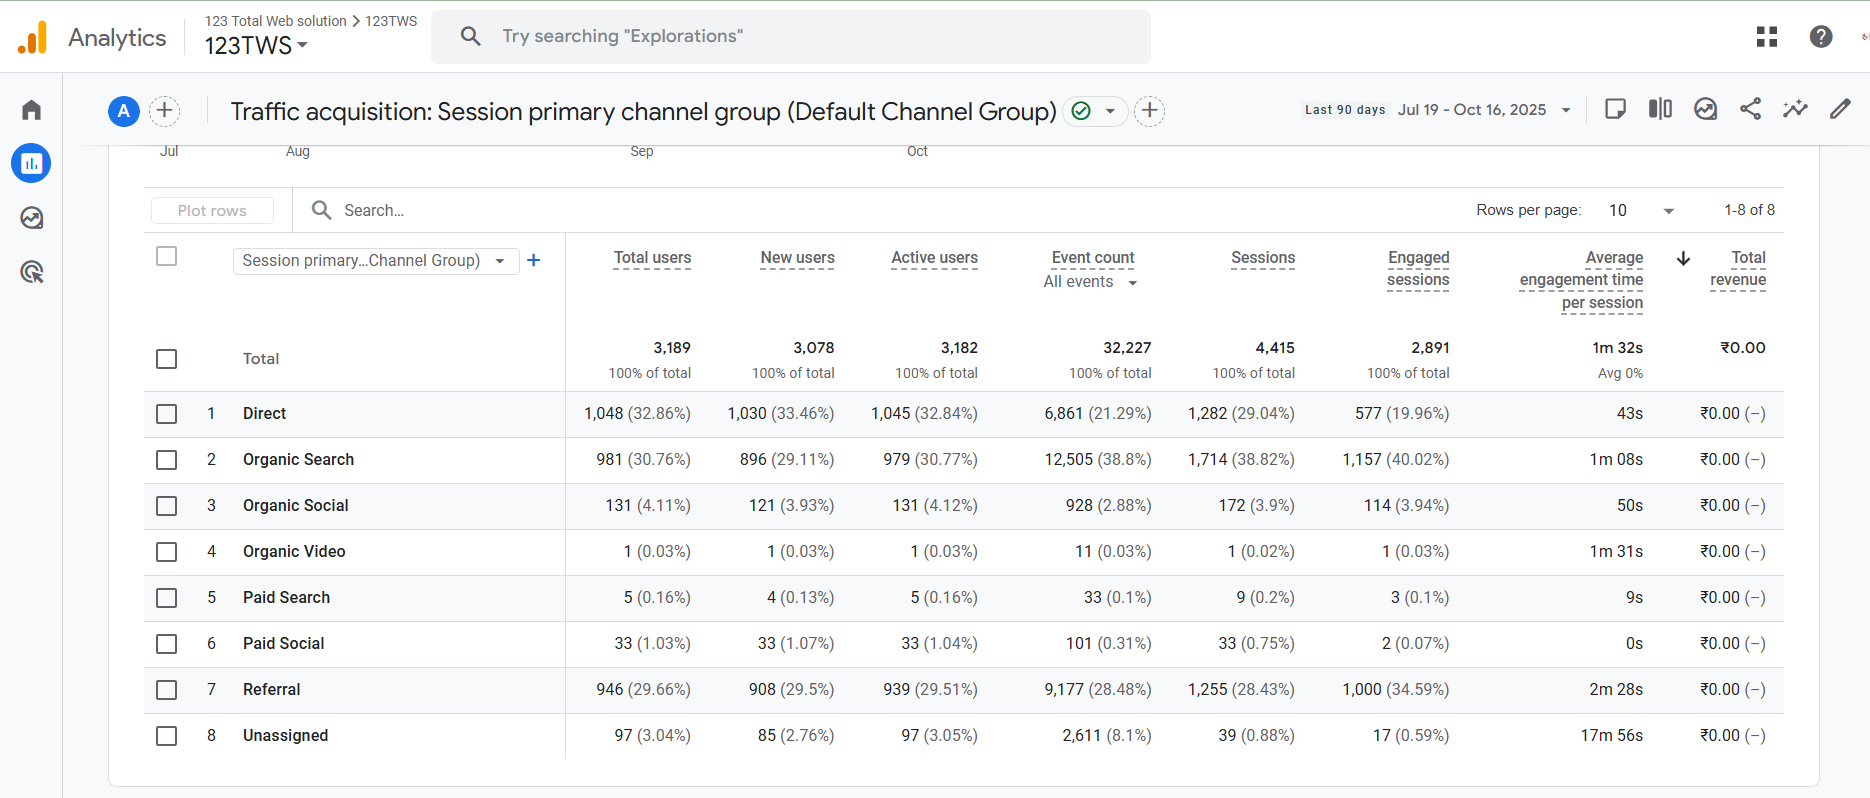The height and width of the screenshot is (798, 1870).
Task: Customize report with the pencil icon
Action: click(1840, 109)
